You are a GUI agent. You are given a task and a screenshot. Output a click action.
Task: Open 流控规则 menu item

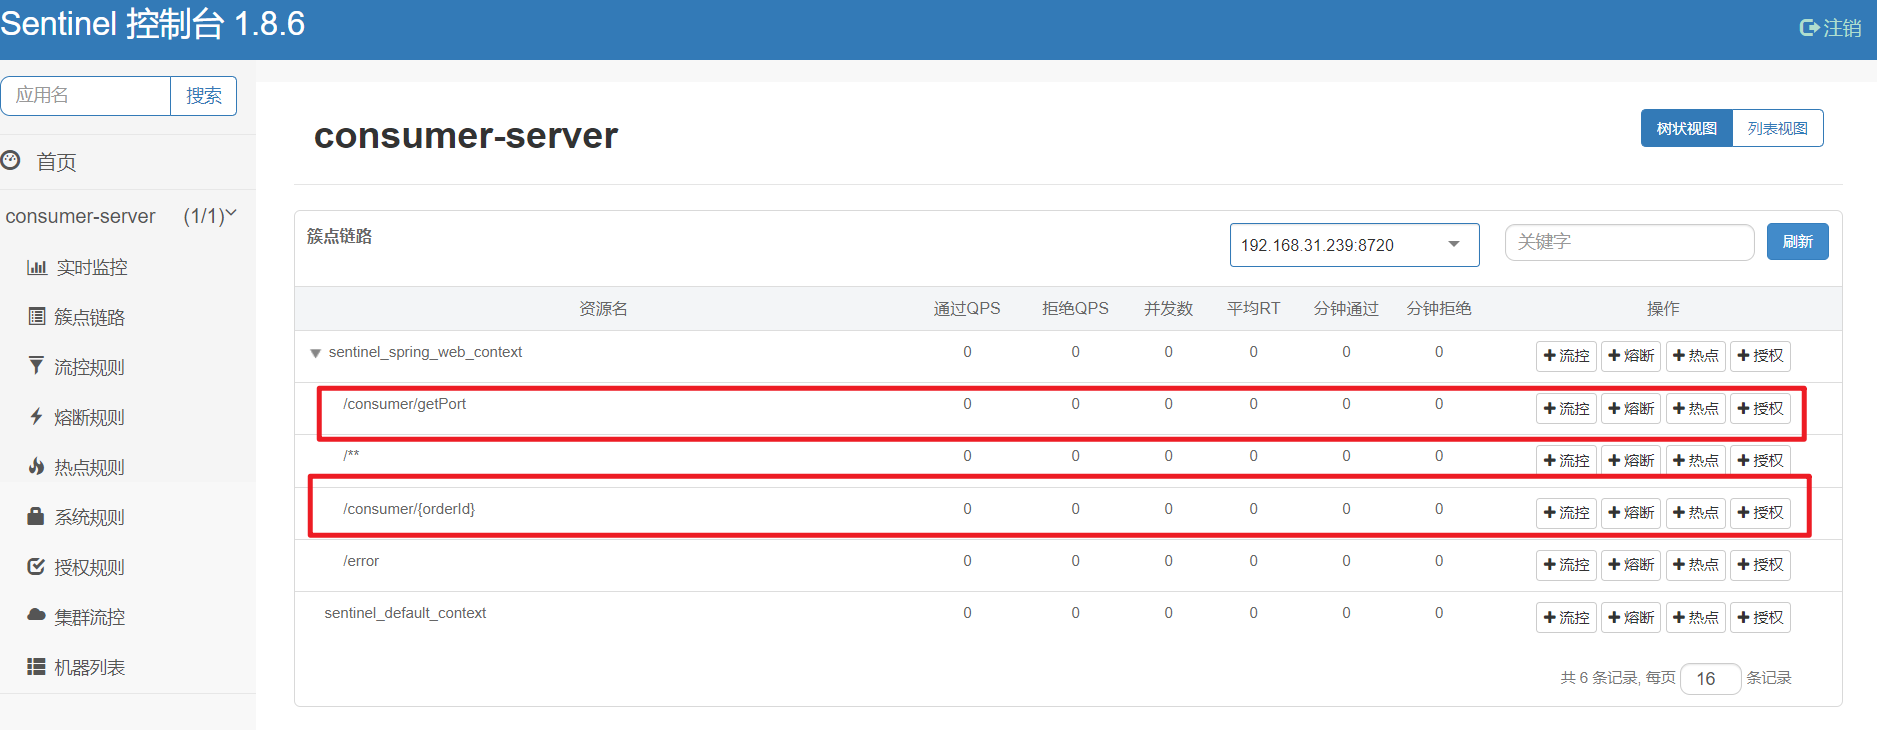tap(90, 367)
